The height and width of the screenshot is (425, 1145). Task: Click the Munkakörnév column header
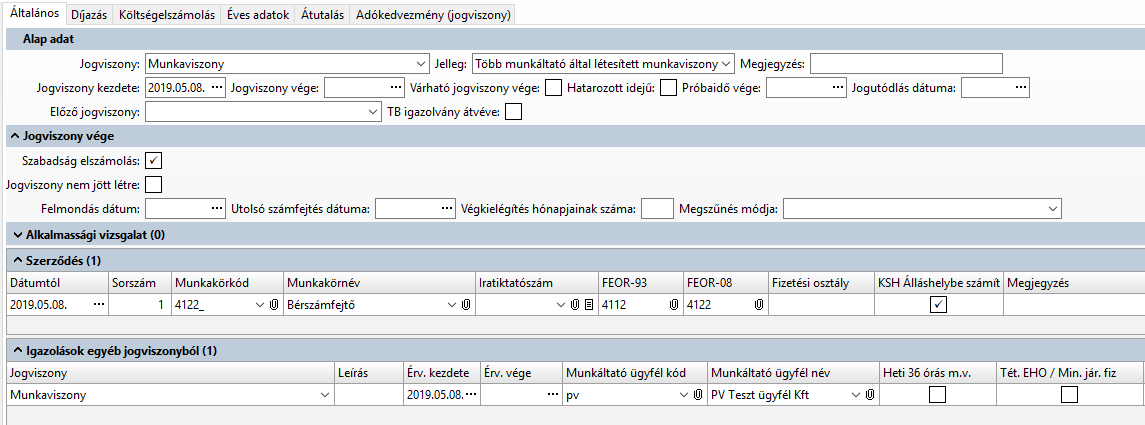pyautogui.click(x=379, y=283)
